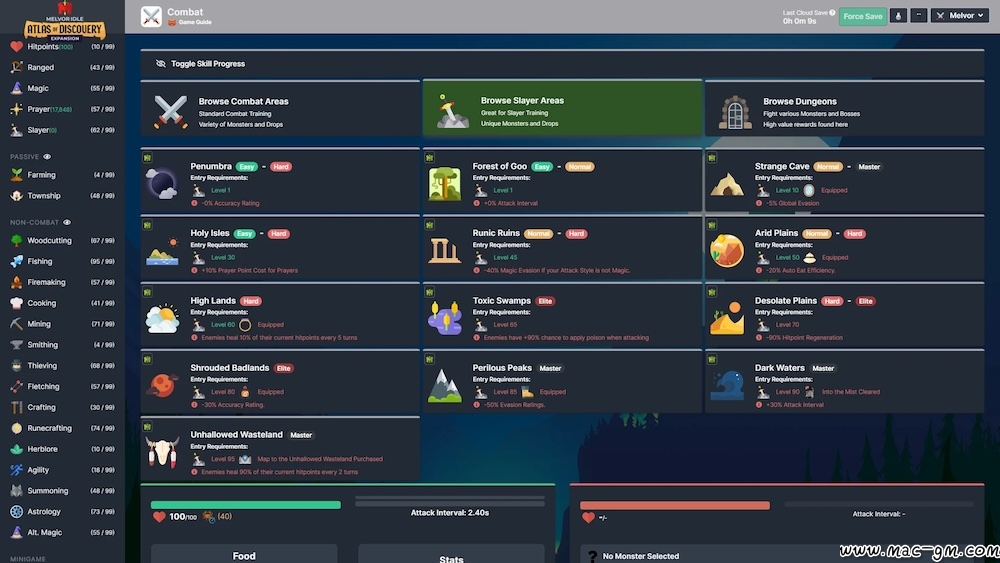This screenshot has height=563, width=1000.
Task: Click the Food panel button
Action: tap(244, 555)
